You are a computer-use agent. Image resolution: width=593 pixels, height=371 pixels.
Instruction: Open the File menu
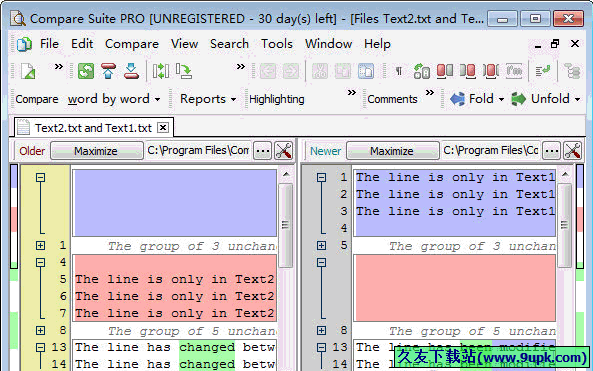tap(49, 44)
